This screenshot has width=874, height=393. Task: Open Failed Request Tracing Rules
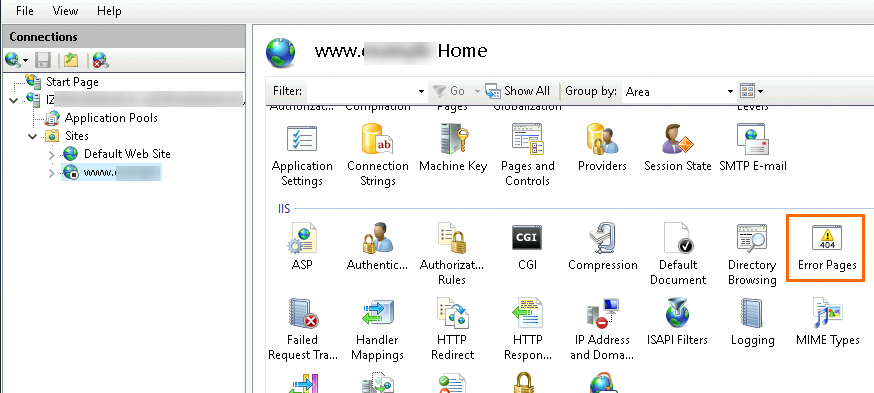click(303, 330)
